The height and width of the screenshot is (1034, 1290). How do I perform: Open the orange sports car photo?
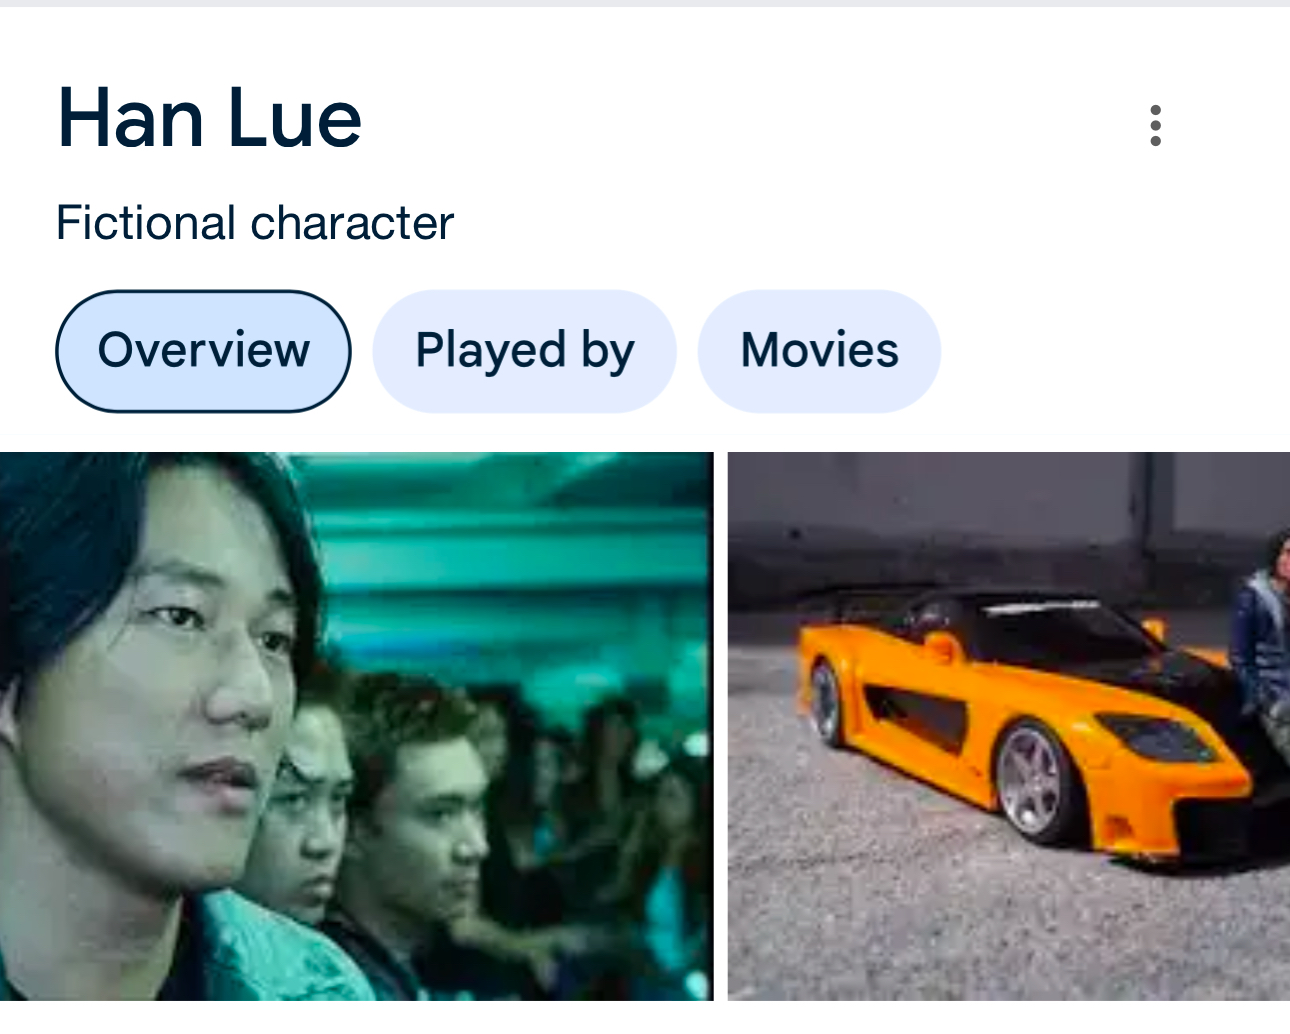point(1008,726)
